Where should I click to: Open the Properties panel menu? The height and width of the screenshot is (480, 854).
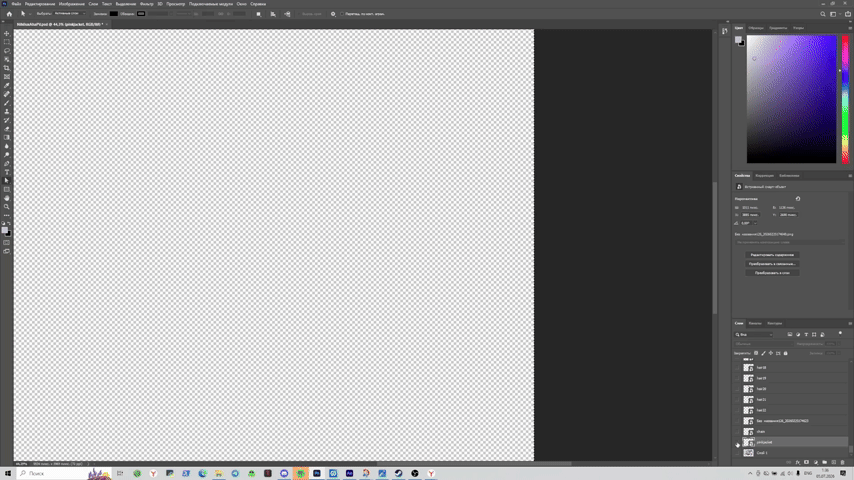(x=850, y=175)
